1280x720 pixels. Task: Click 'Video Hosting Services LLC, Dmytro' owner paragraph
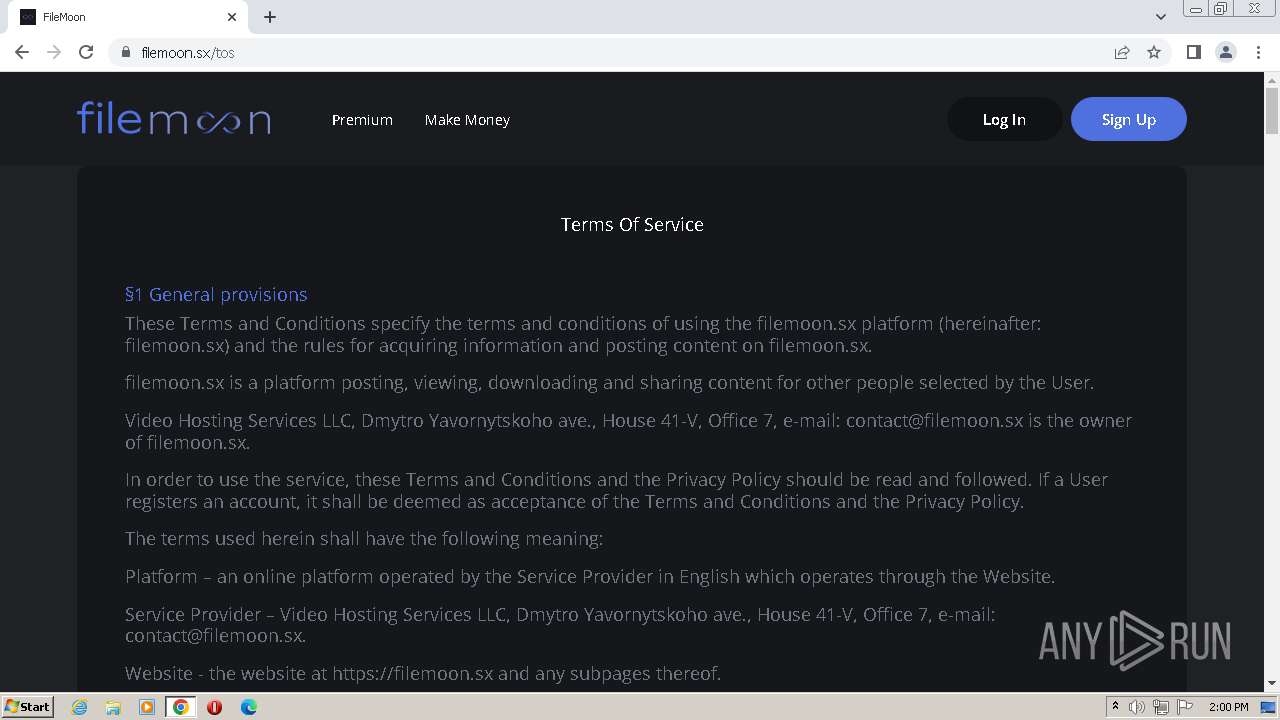(628, 431)
